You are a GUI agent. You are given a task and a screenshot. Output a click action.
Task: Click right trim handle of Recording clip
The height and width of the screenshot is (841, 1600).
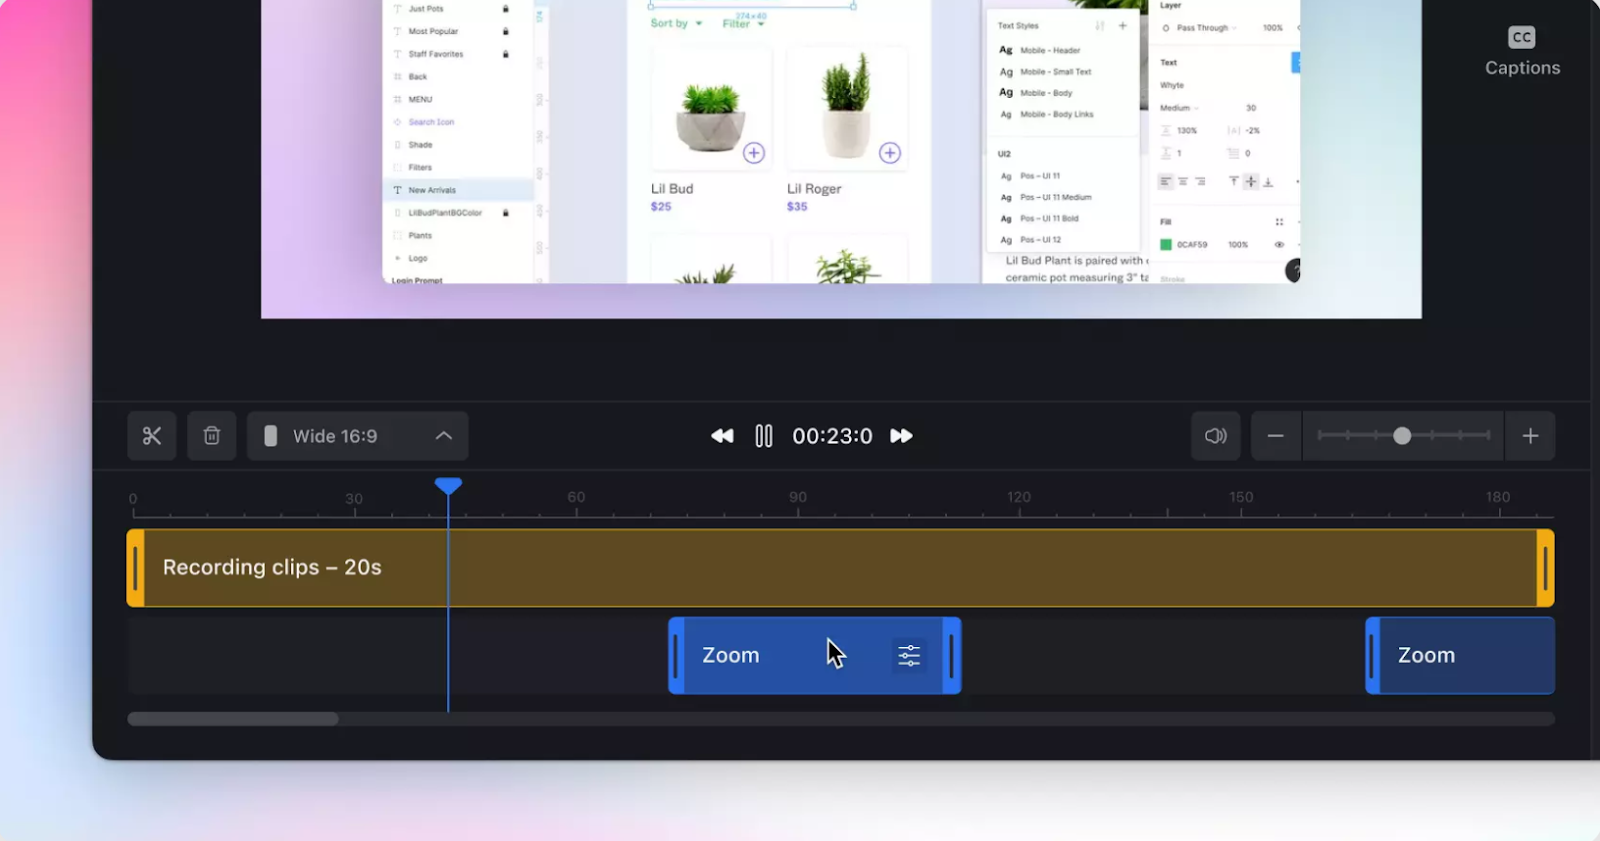coord(1545,568)
